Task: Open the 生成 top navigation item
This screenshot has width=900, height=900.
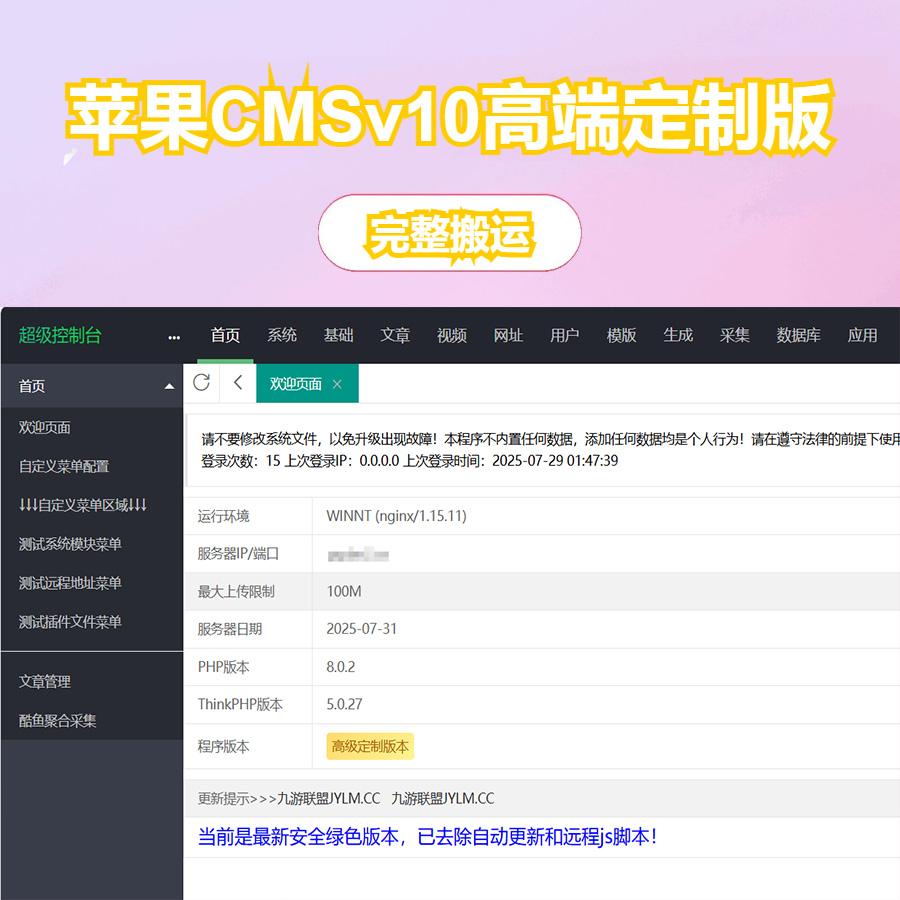Action: pyautogui.click(x=678, y=335)
